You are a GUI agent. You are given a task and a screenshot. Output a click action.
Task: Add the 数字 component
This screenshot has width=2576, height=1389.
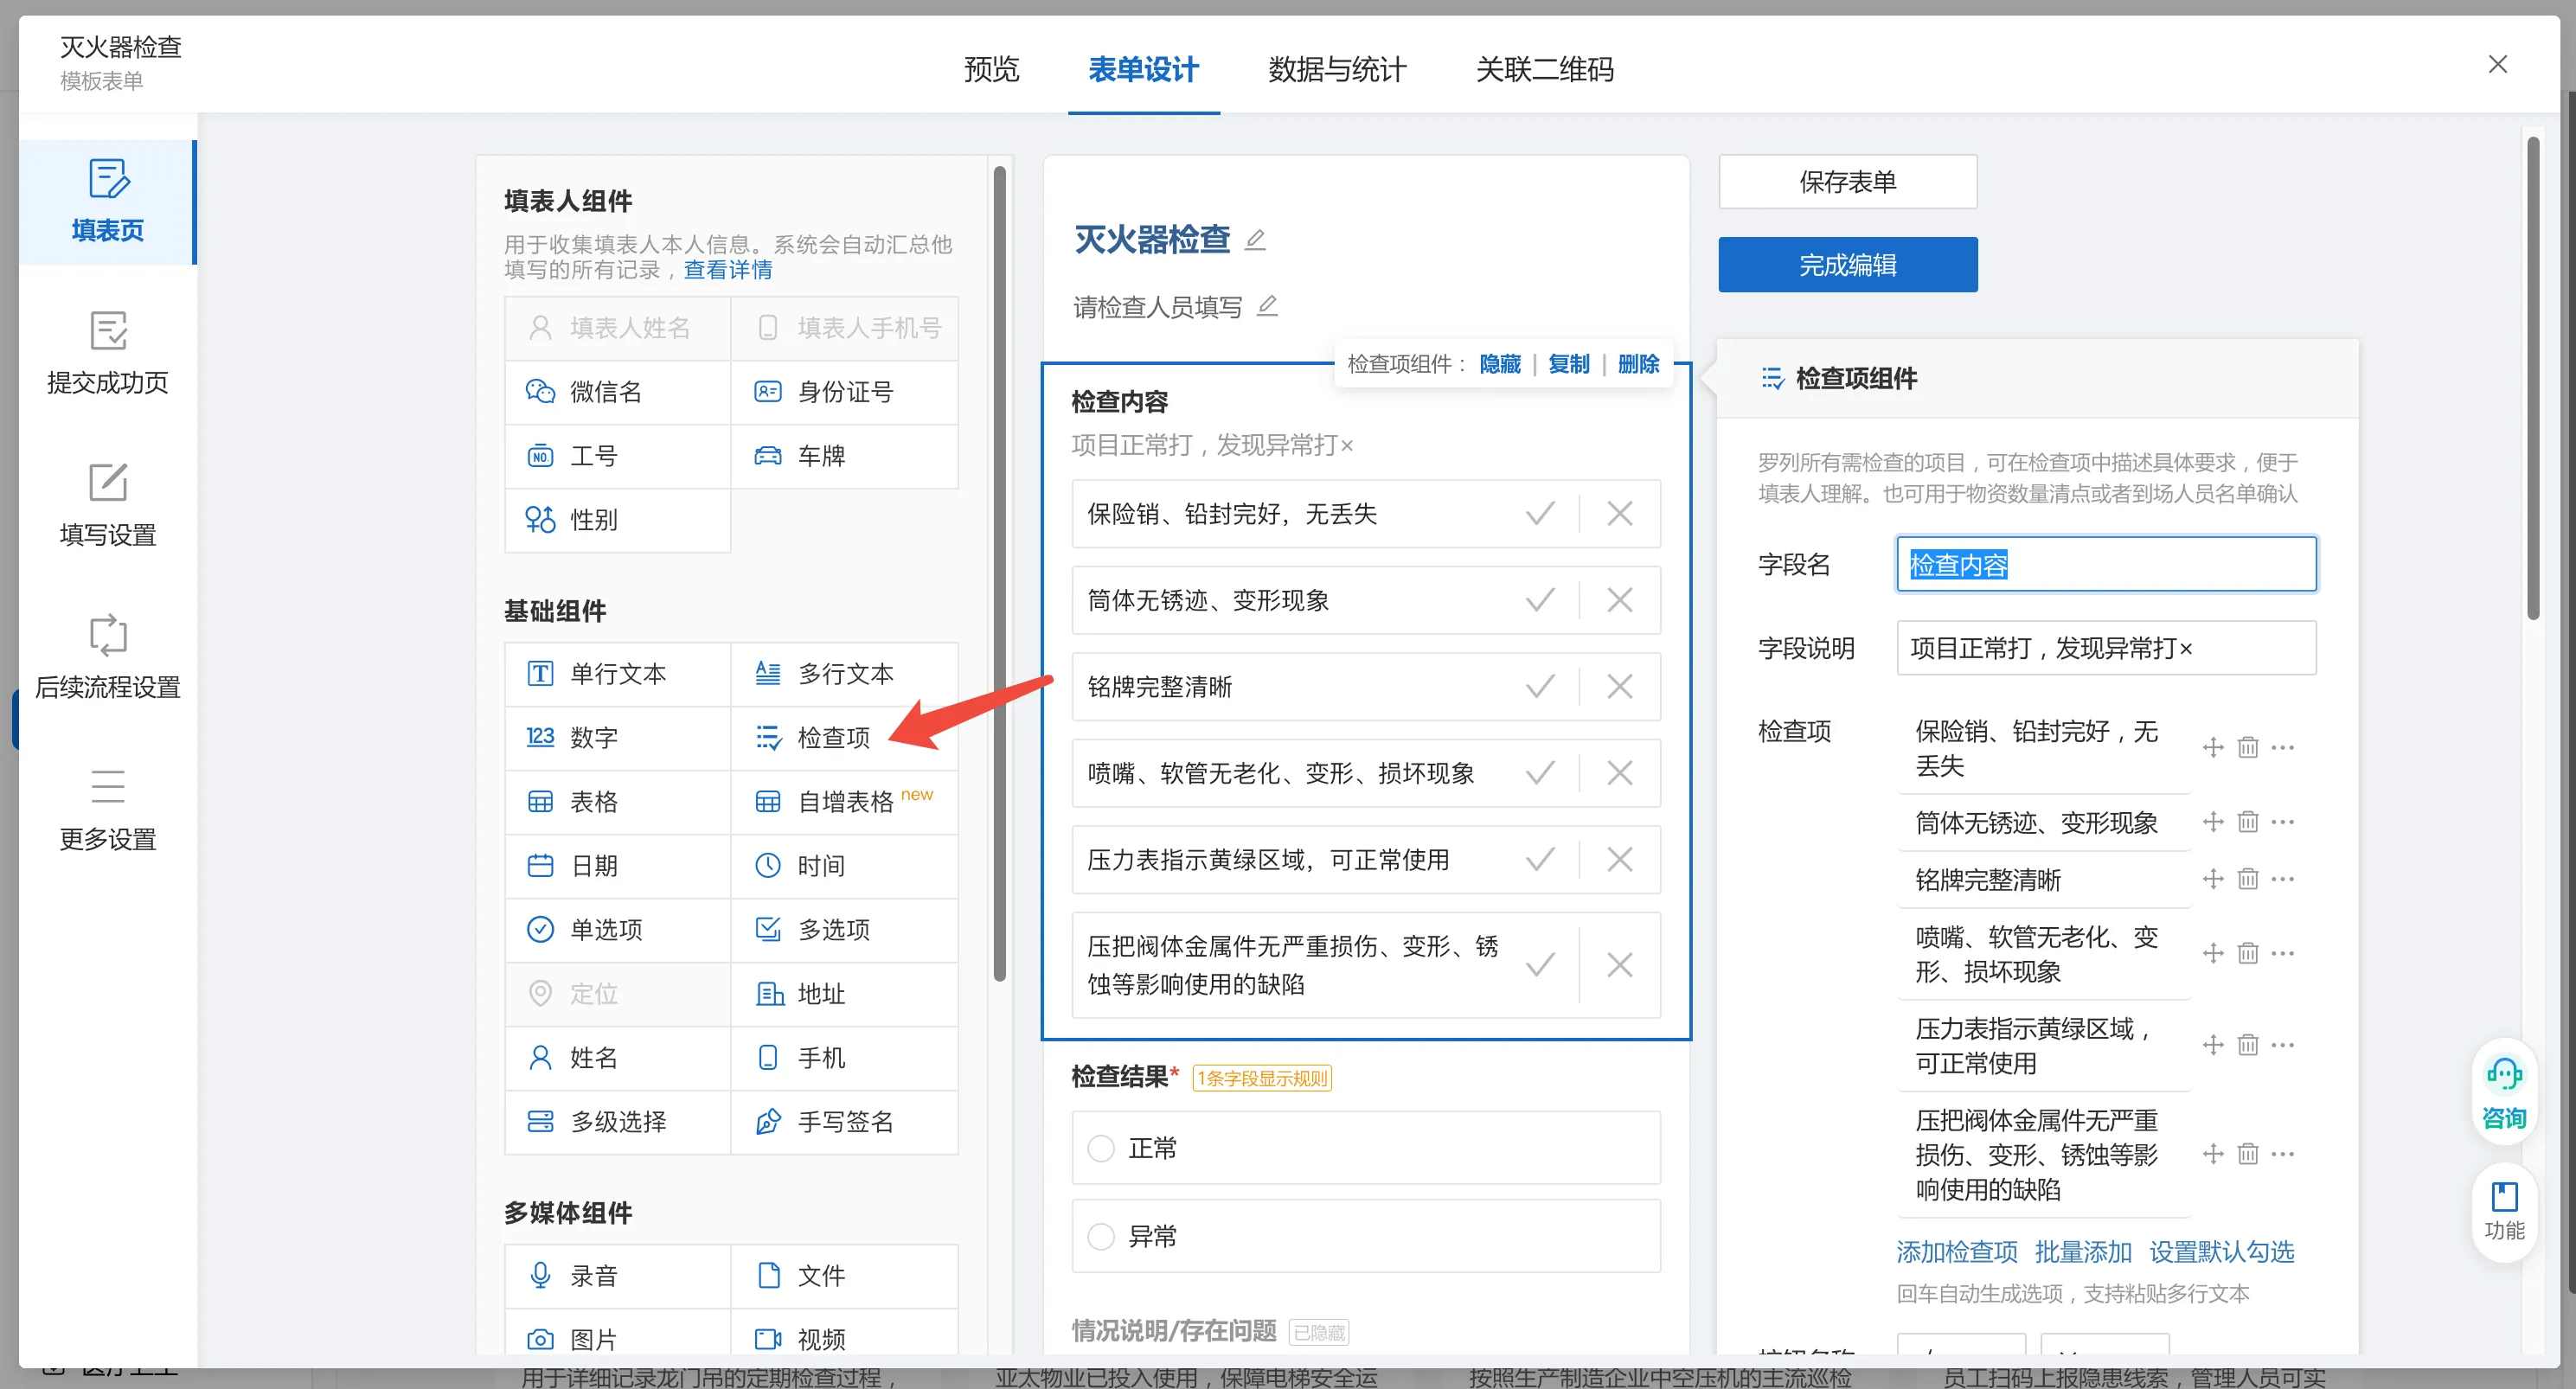pyautogui.click(x=618, y=738)
